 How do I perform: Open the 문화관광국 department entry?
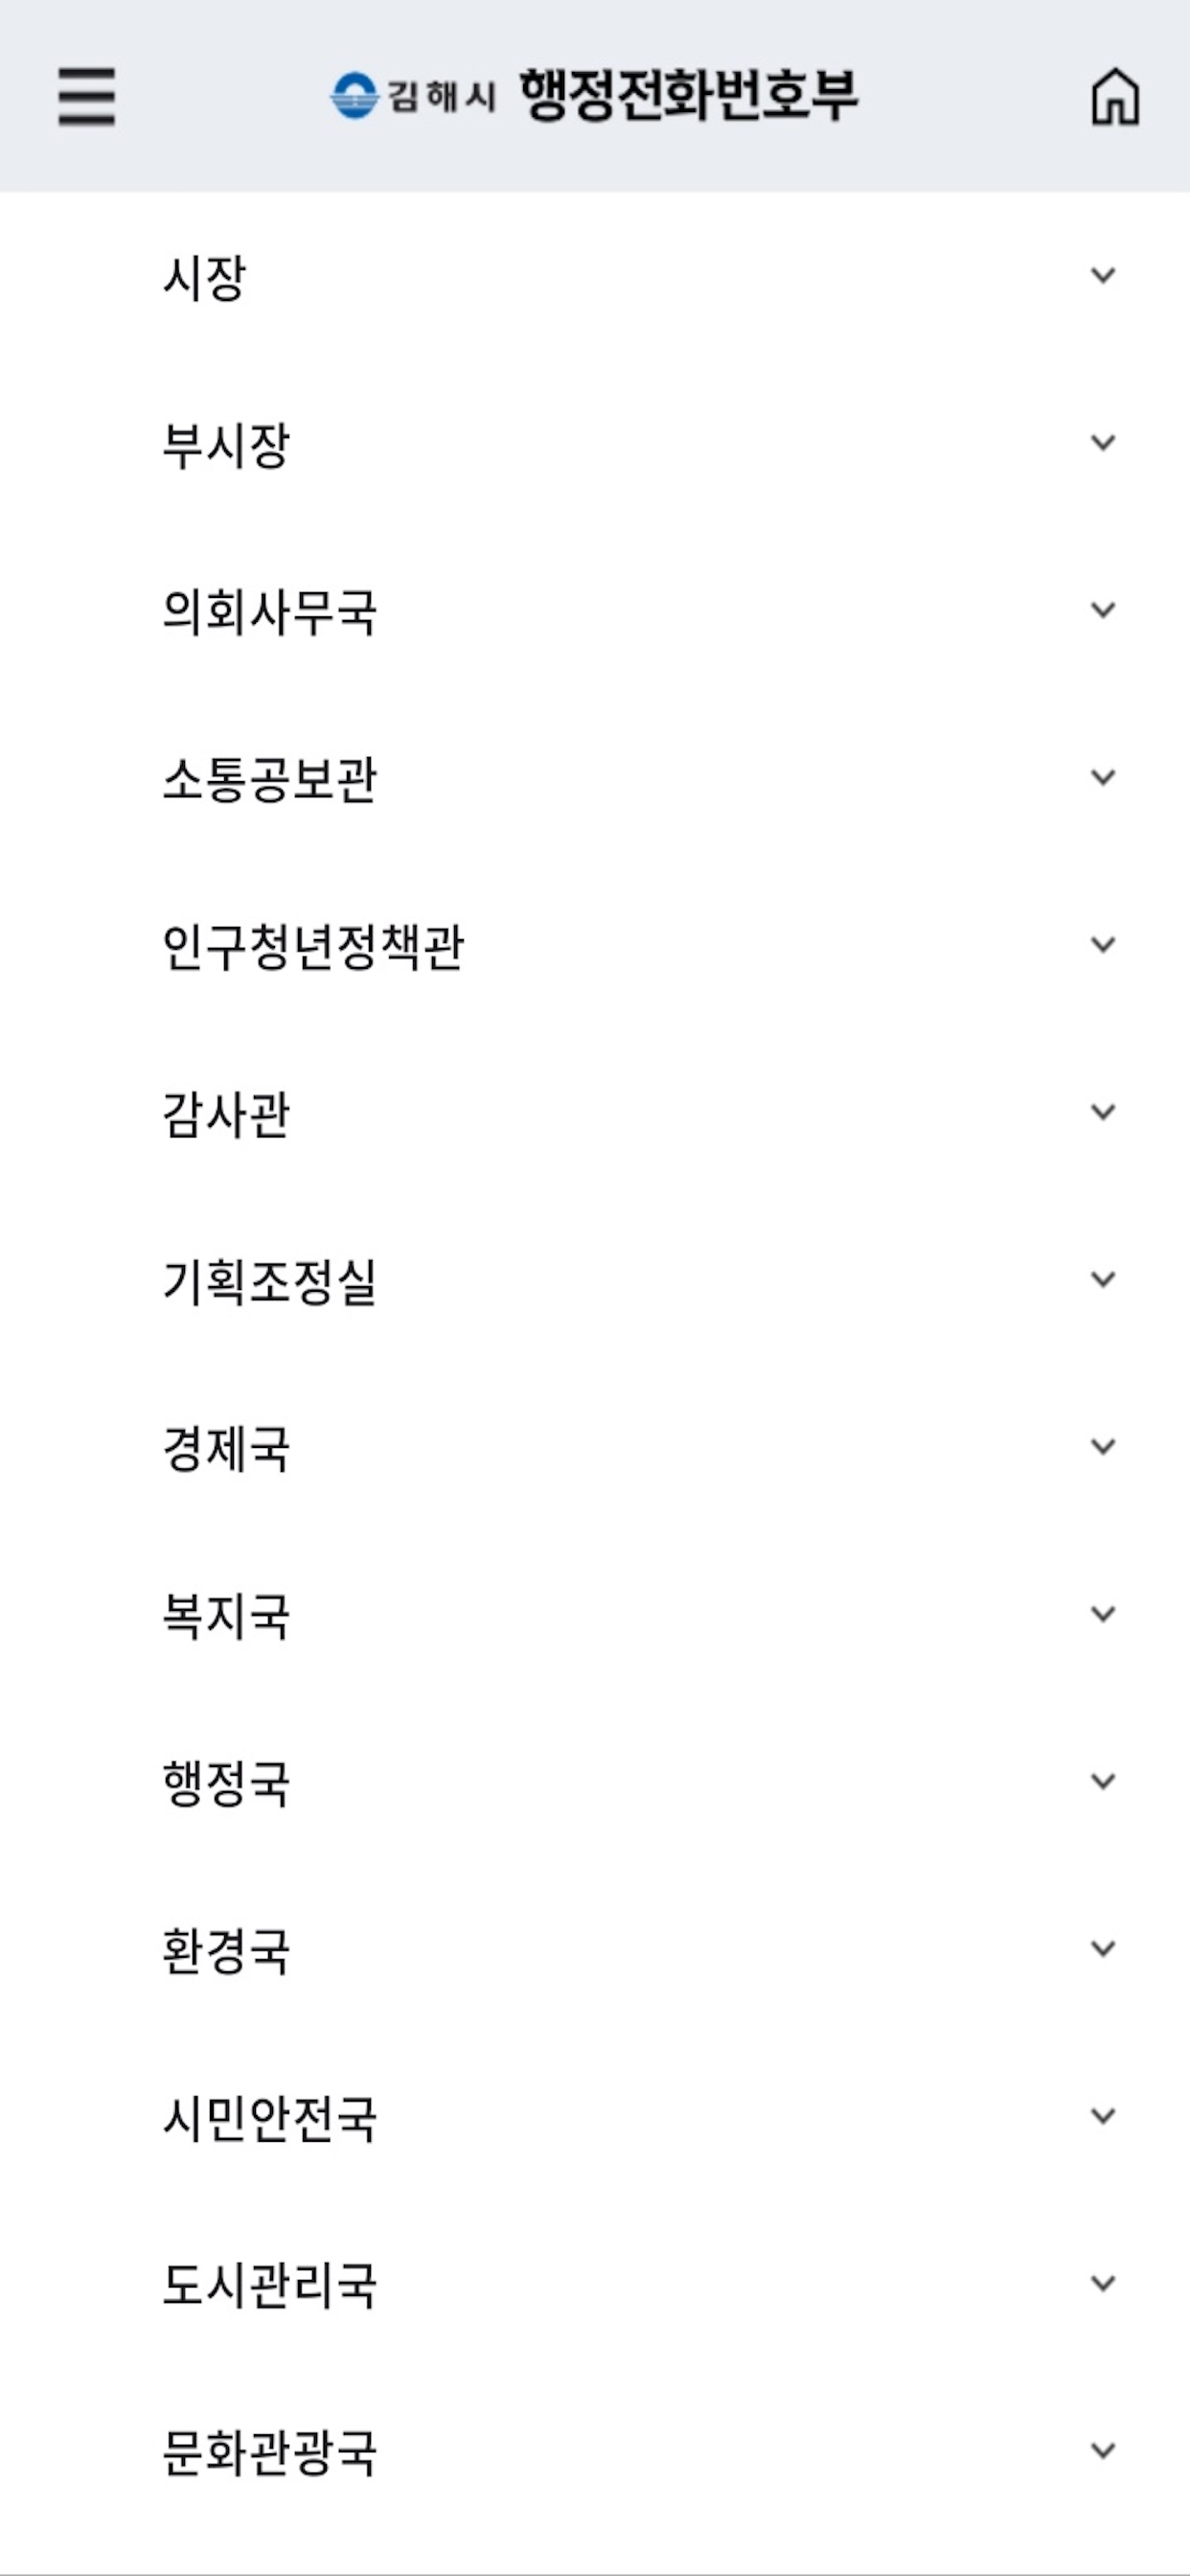(x=595, y=2452)
